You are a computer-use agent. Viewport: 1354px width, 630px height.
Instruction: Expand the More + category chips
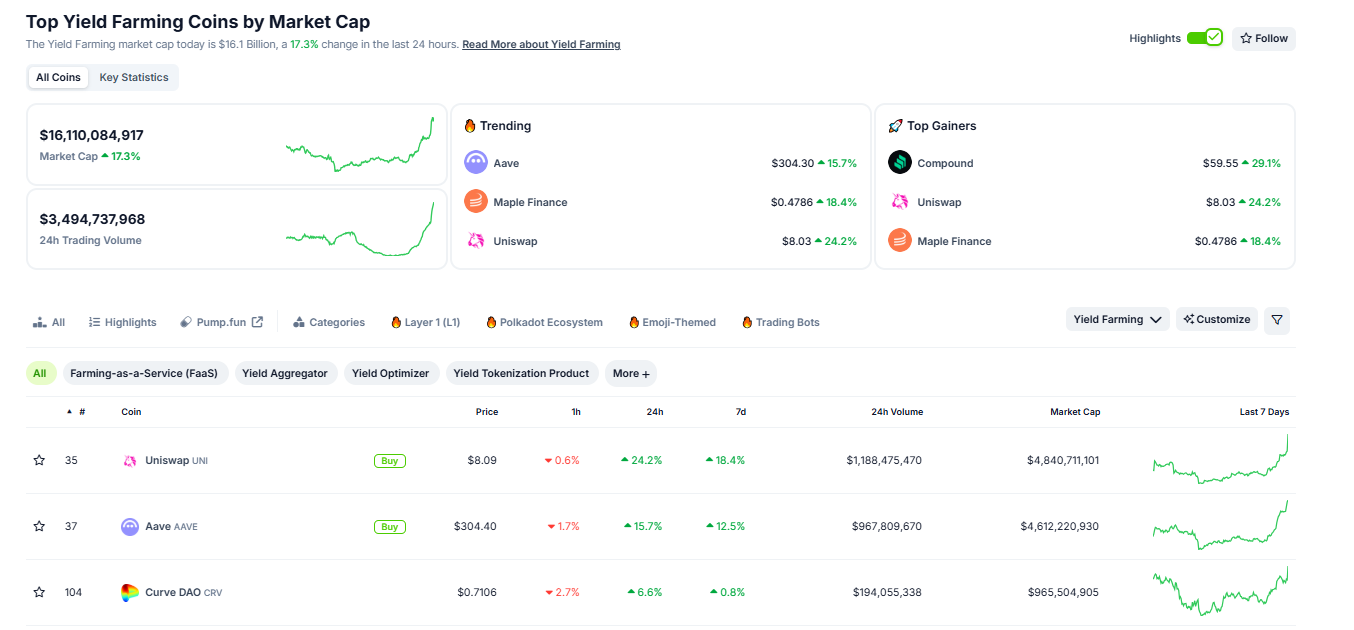[631, 373]
